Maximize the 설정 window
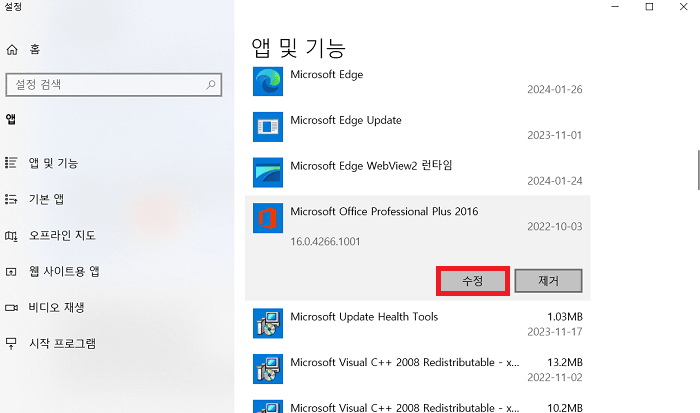The height and width of the screenshot is (413, 700). pyautogui.click(x=650, y=7)
